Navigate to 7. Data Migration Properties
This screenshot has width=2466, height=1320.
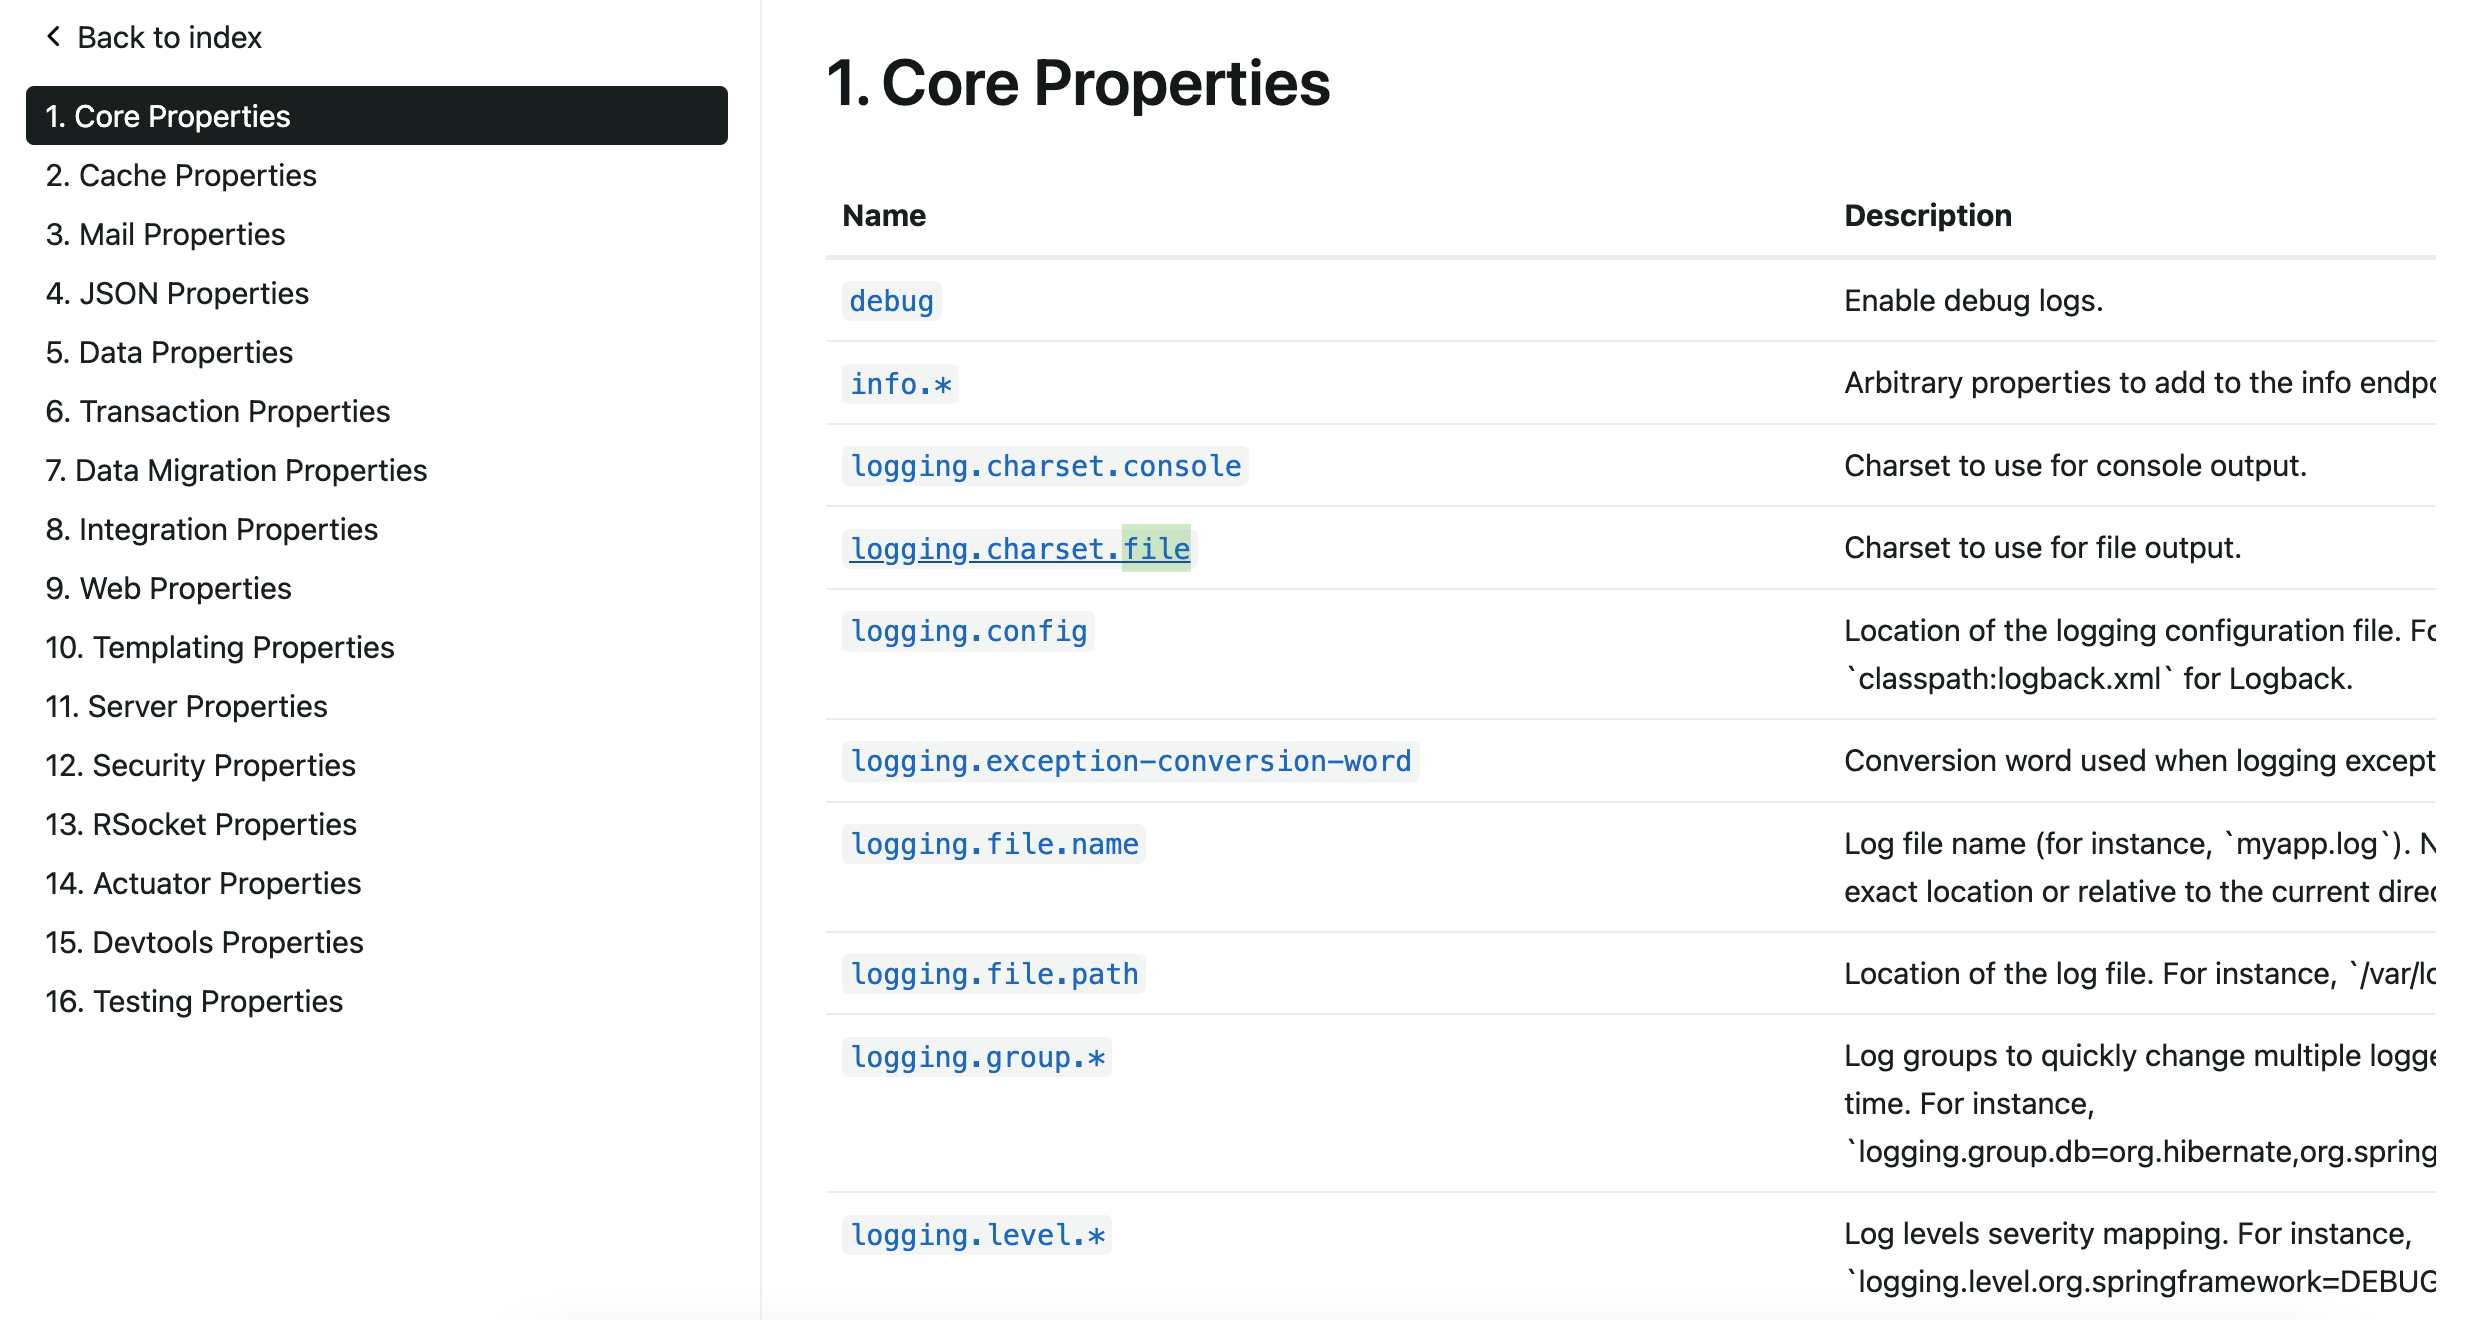(x=236, y=470)
